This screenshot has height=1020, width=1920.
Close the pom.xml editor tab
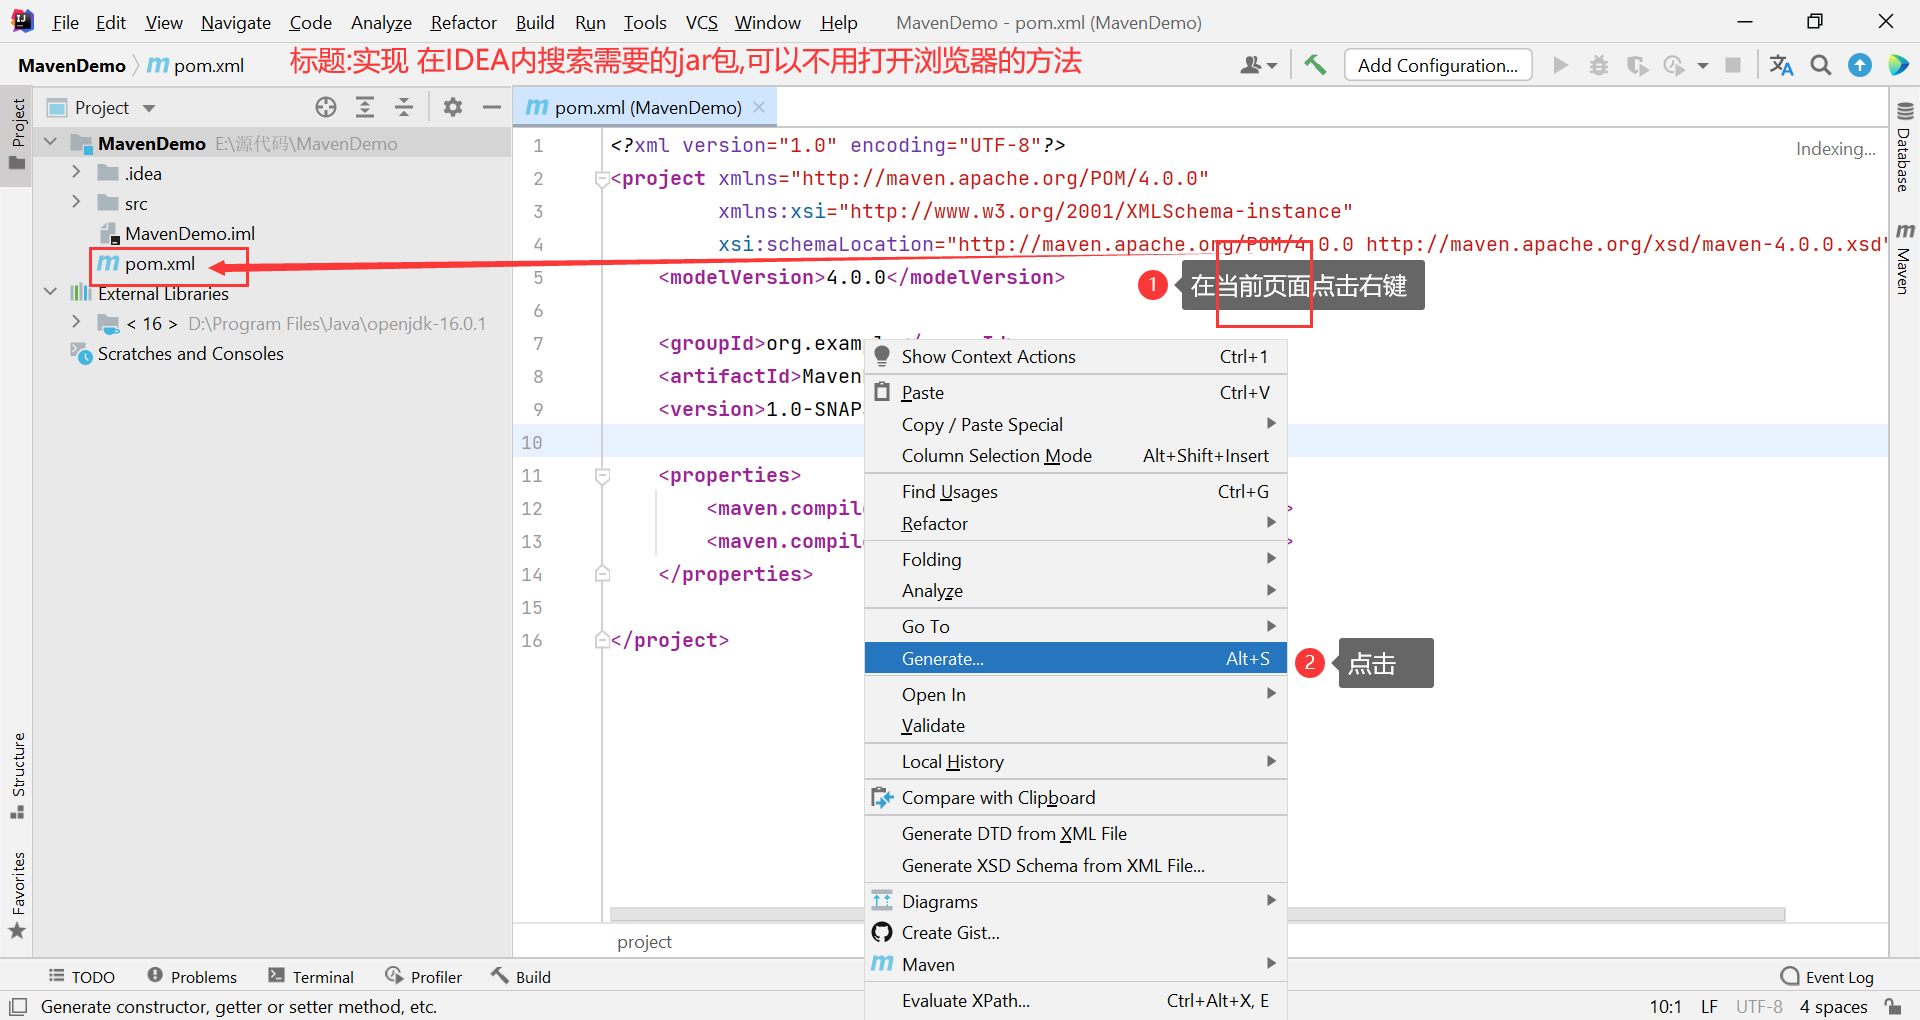[760, 107]
